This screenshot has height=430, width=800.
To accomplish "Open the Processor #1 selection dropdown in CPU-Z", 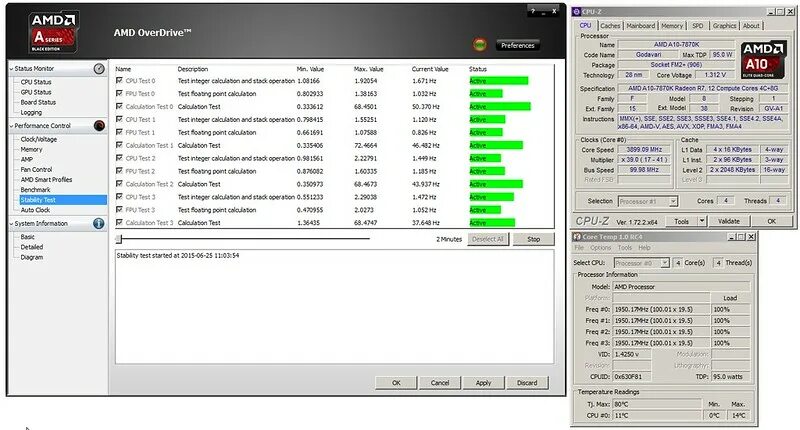I will click(673, 201).
